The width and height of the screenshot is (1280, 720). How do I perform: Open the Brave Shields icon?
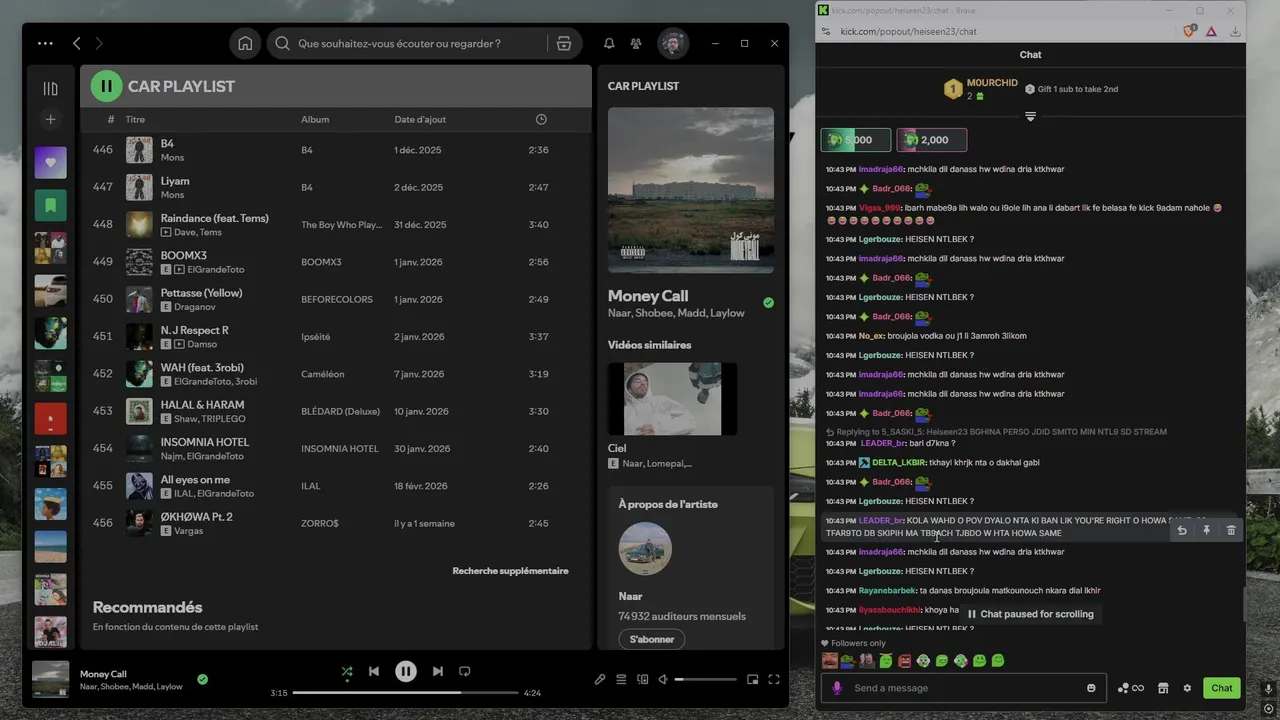tap(1190, 32)
